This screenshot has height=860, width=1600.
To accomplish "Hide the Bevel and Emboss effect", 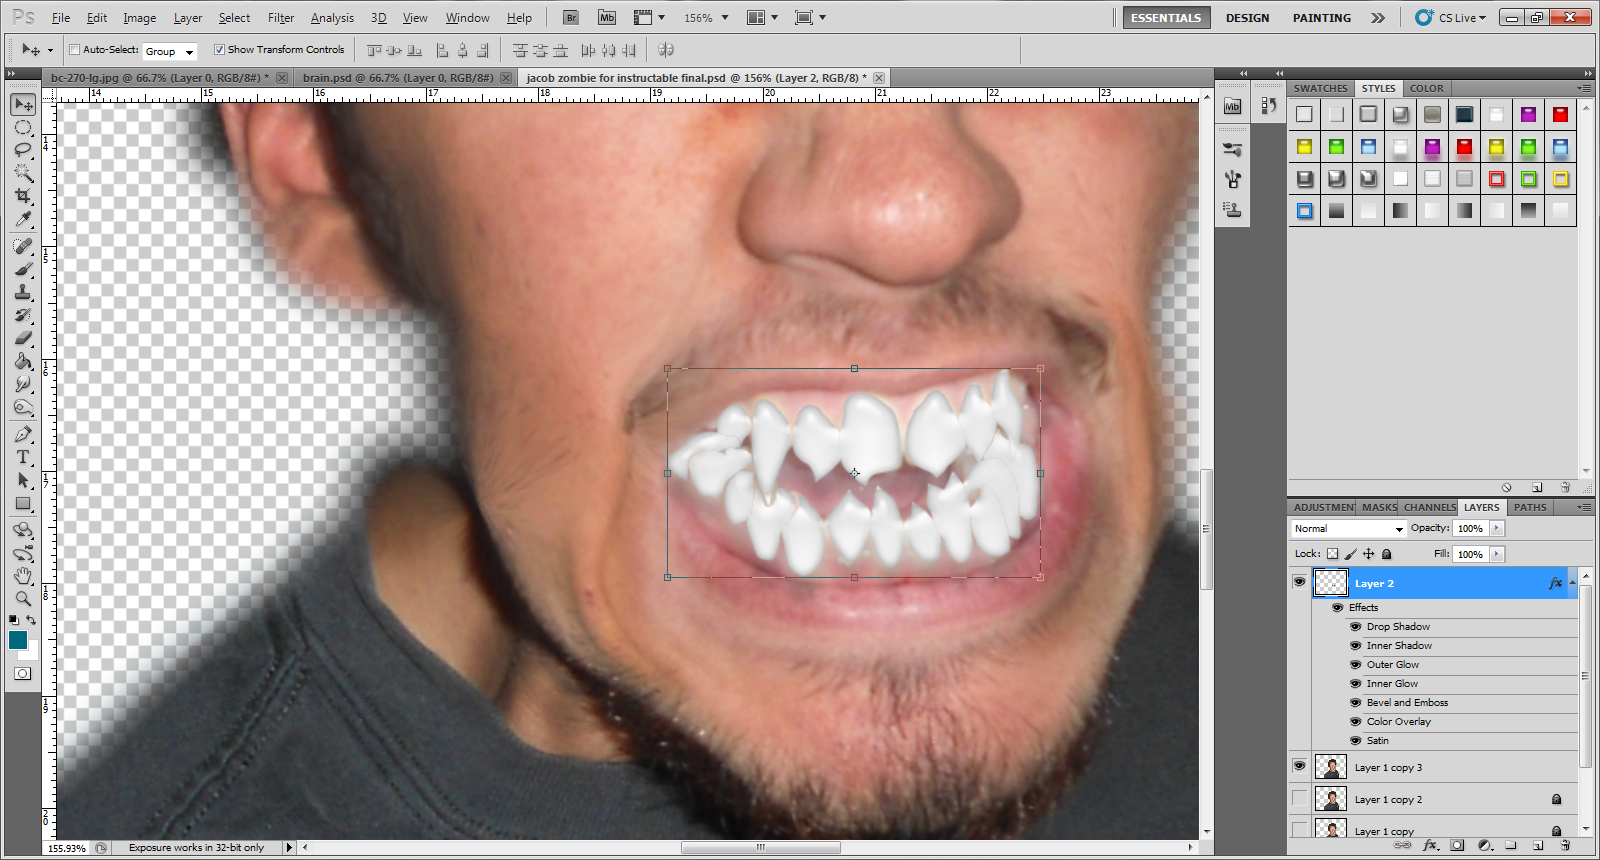I will tap(1356, 703).
